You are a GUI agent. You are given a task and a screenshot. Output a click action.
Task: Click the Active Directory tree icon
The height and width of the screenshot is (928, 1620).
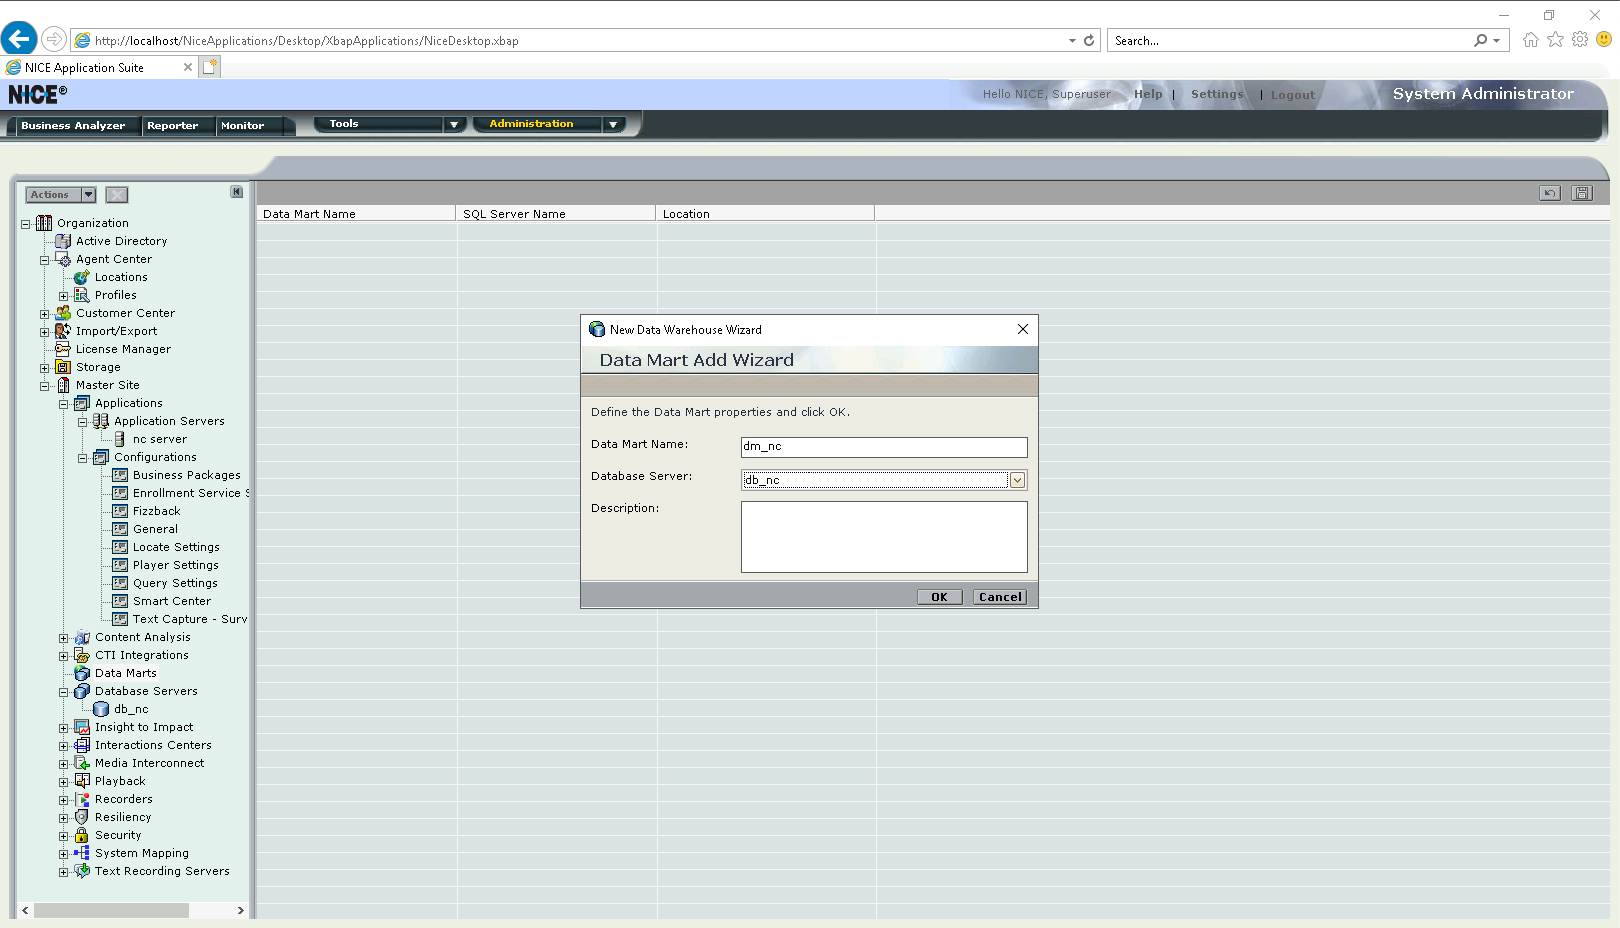point(63,241)
